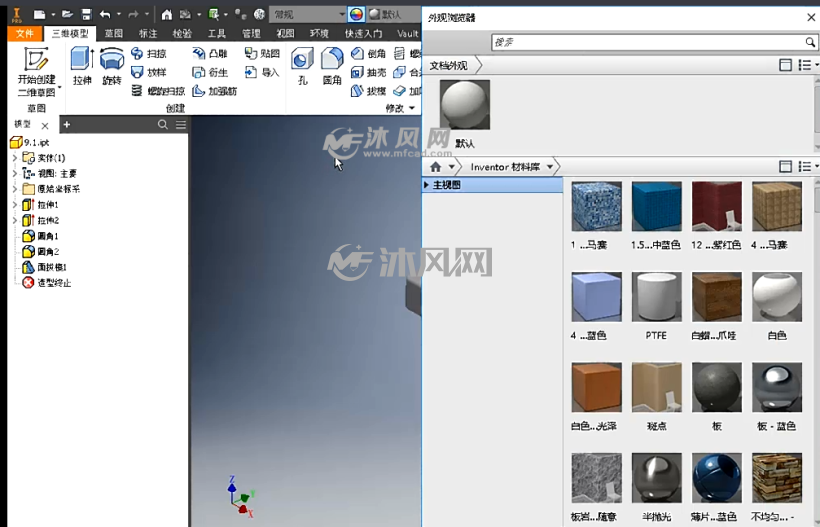Screen dimensions: 820x527
Task: Open the Inventor material library list view options
Action: 808,167
